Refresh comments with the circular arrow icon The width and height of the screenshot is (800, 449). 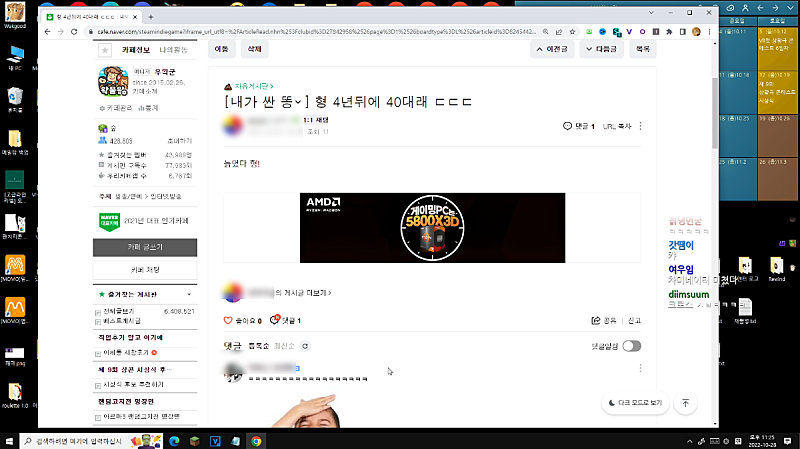pos(305,346)
